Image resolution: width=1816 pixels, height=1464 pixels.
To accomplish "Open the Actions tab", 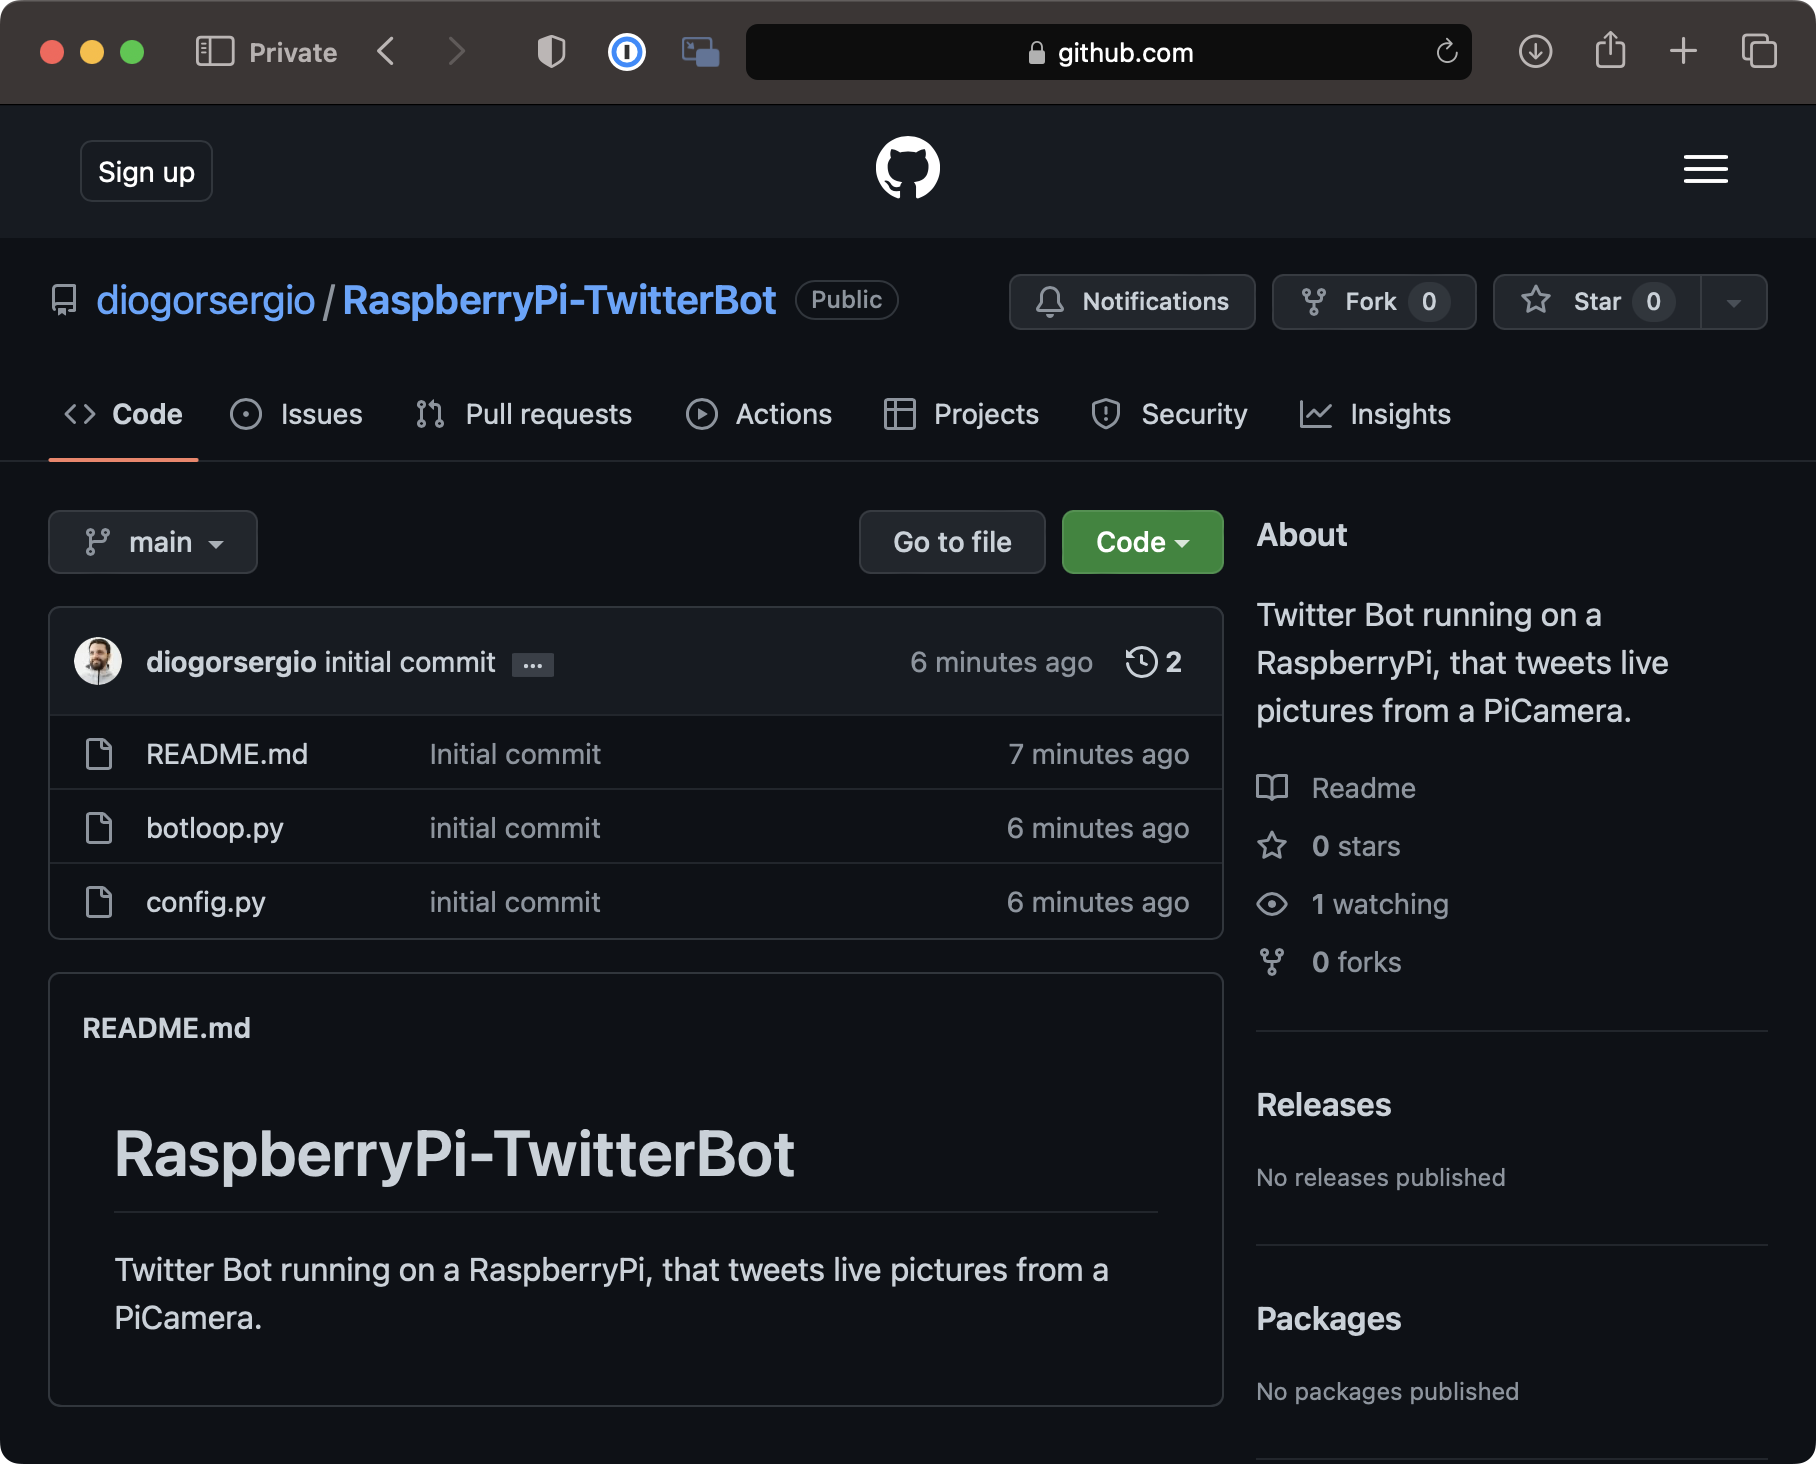I will pos(758,414).
